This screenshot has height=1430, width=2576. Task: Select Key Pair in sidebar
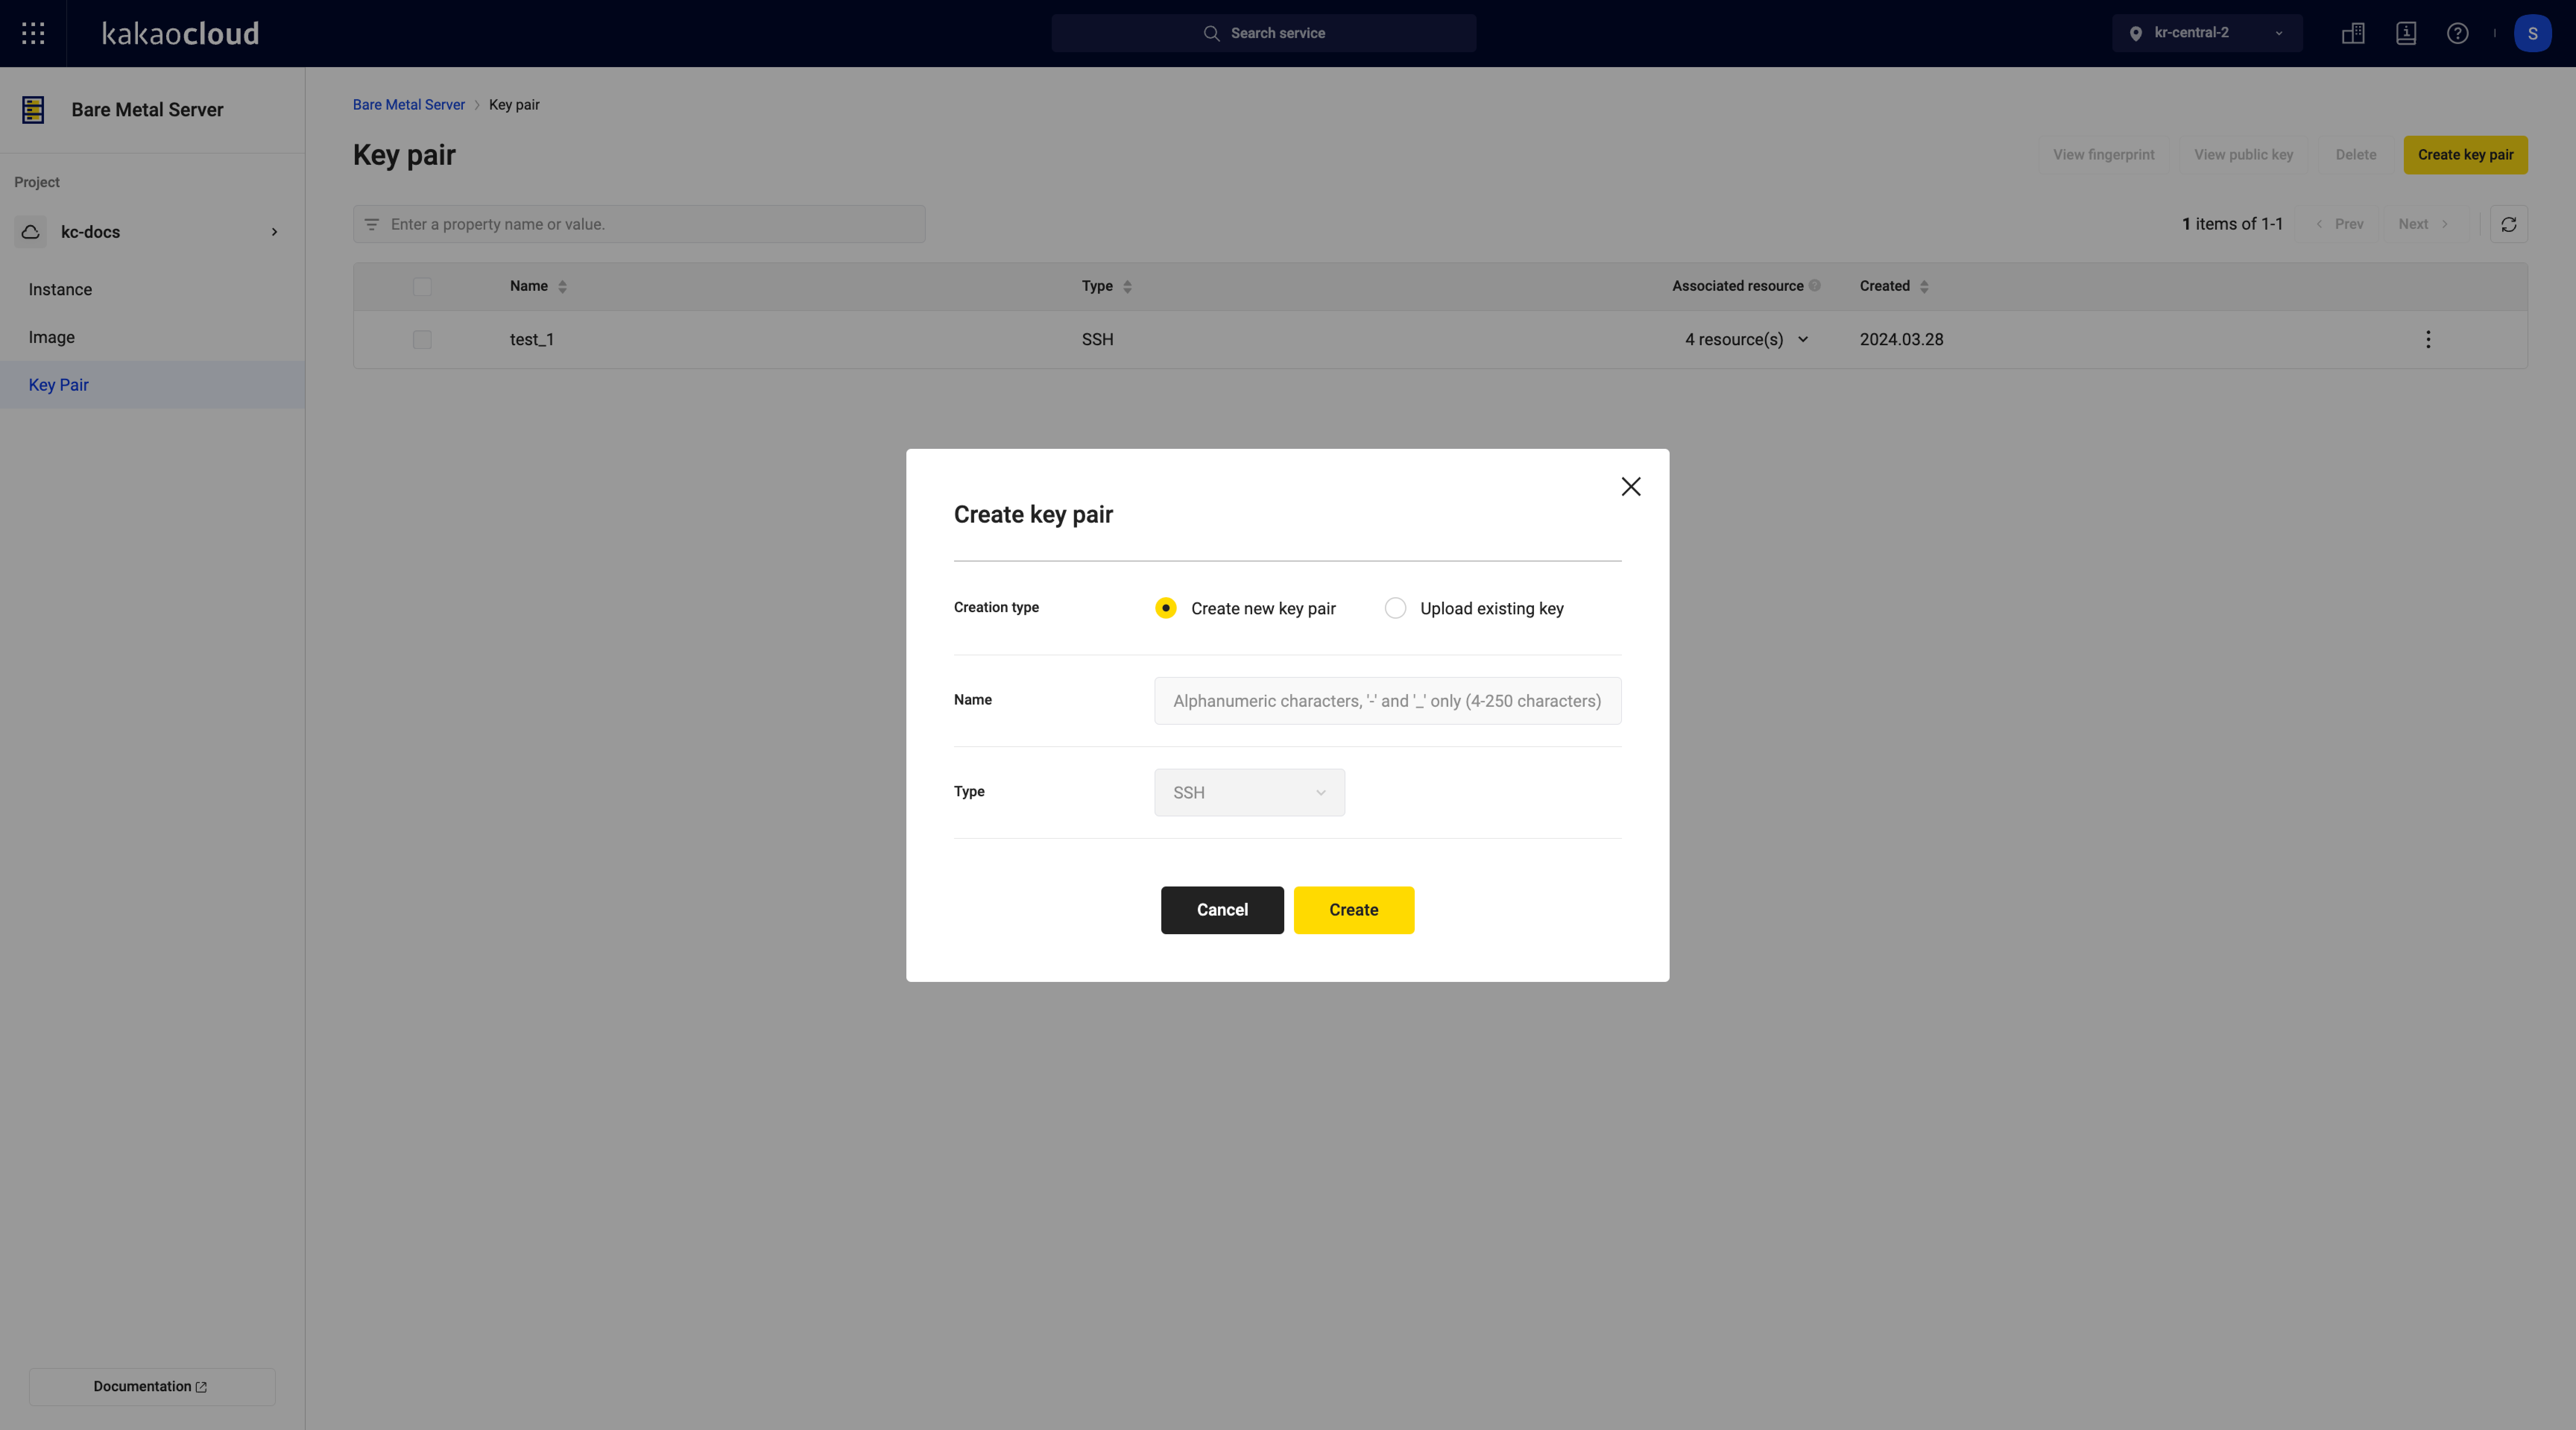click(152, 385)
